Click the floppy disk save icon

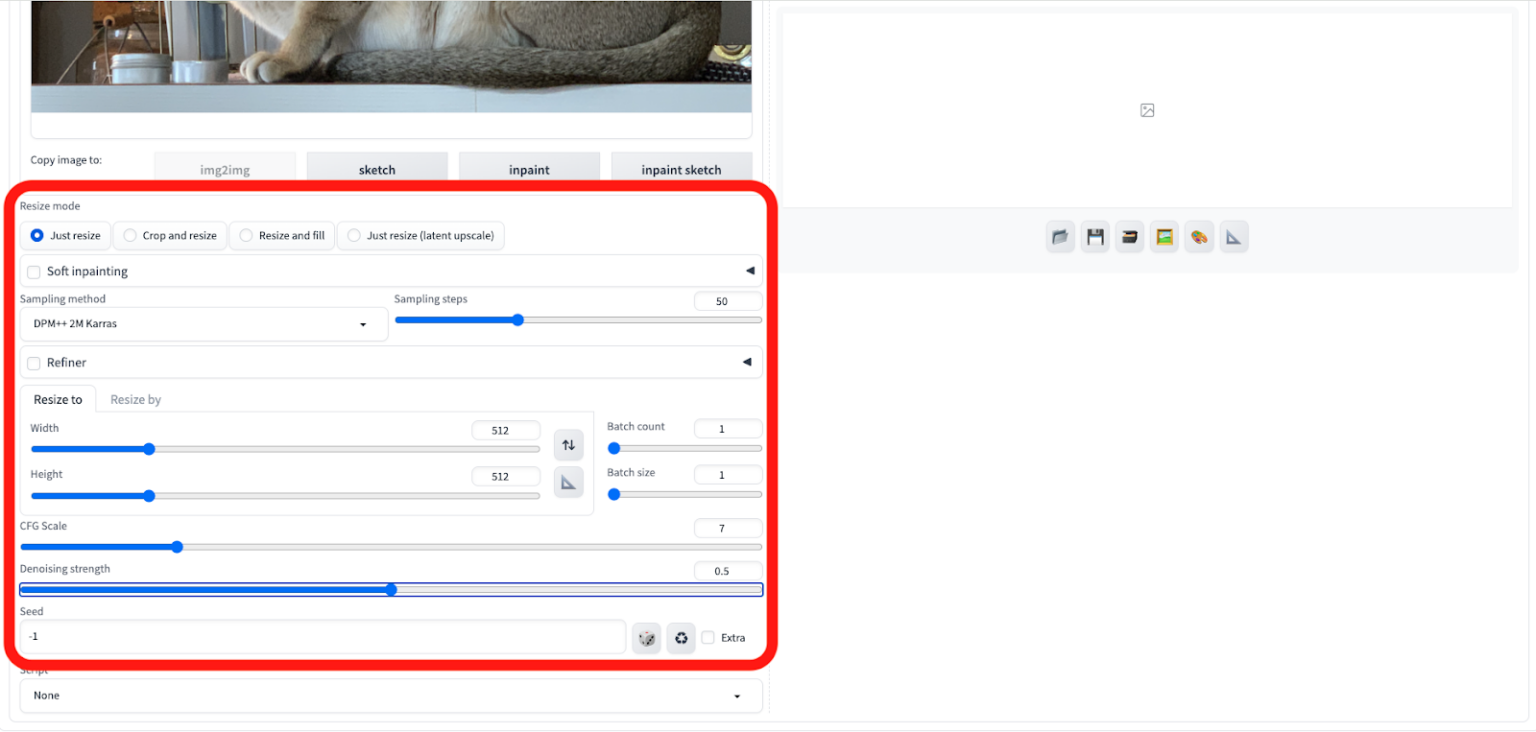click(1095, 237)
